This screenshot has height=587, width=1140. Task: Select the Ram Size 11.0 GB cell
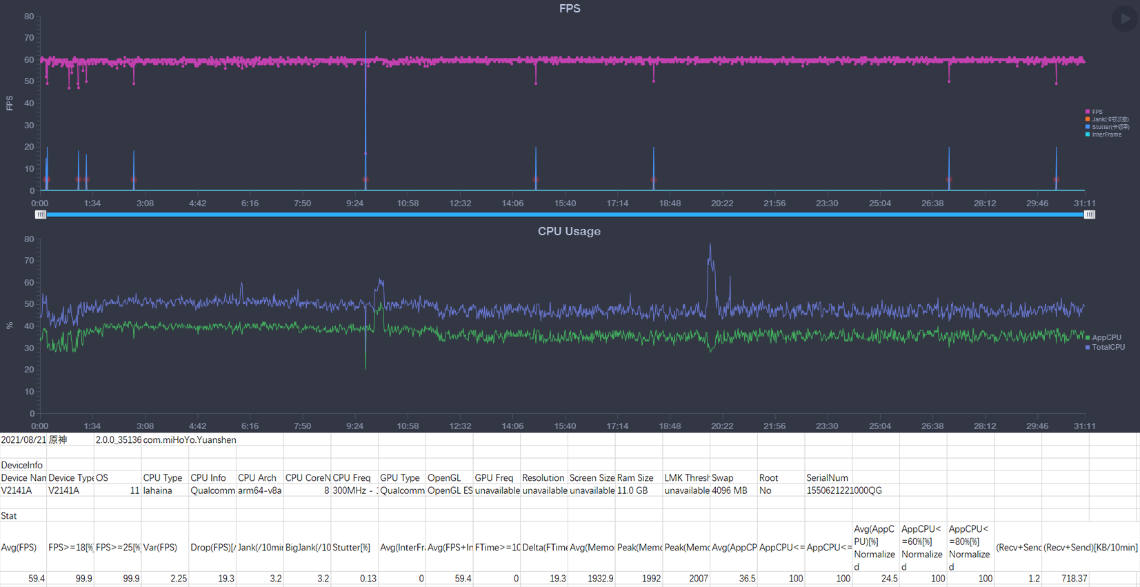639,491
